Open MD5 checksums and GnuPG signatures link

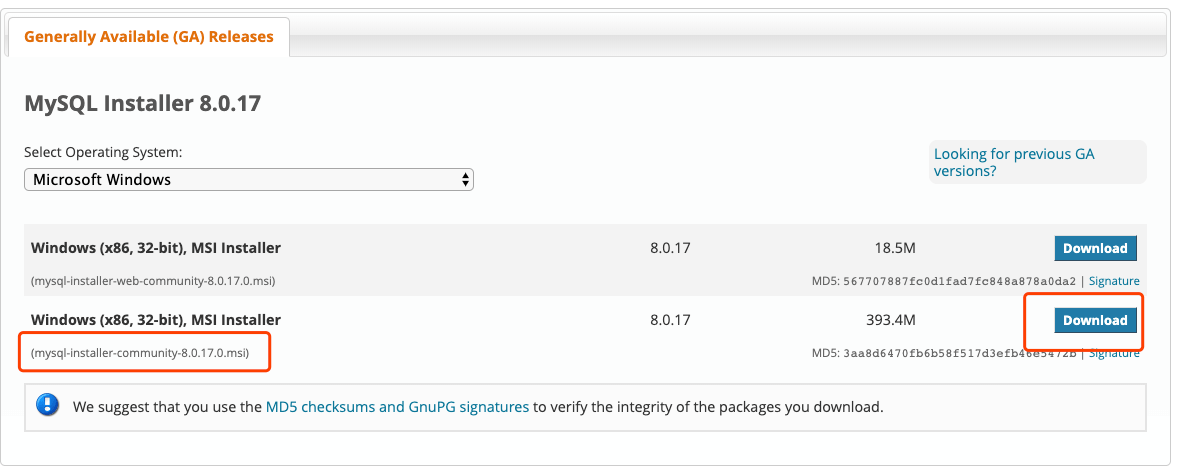pos(397,407)
